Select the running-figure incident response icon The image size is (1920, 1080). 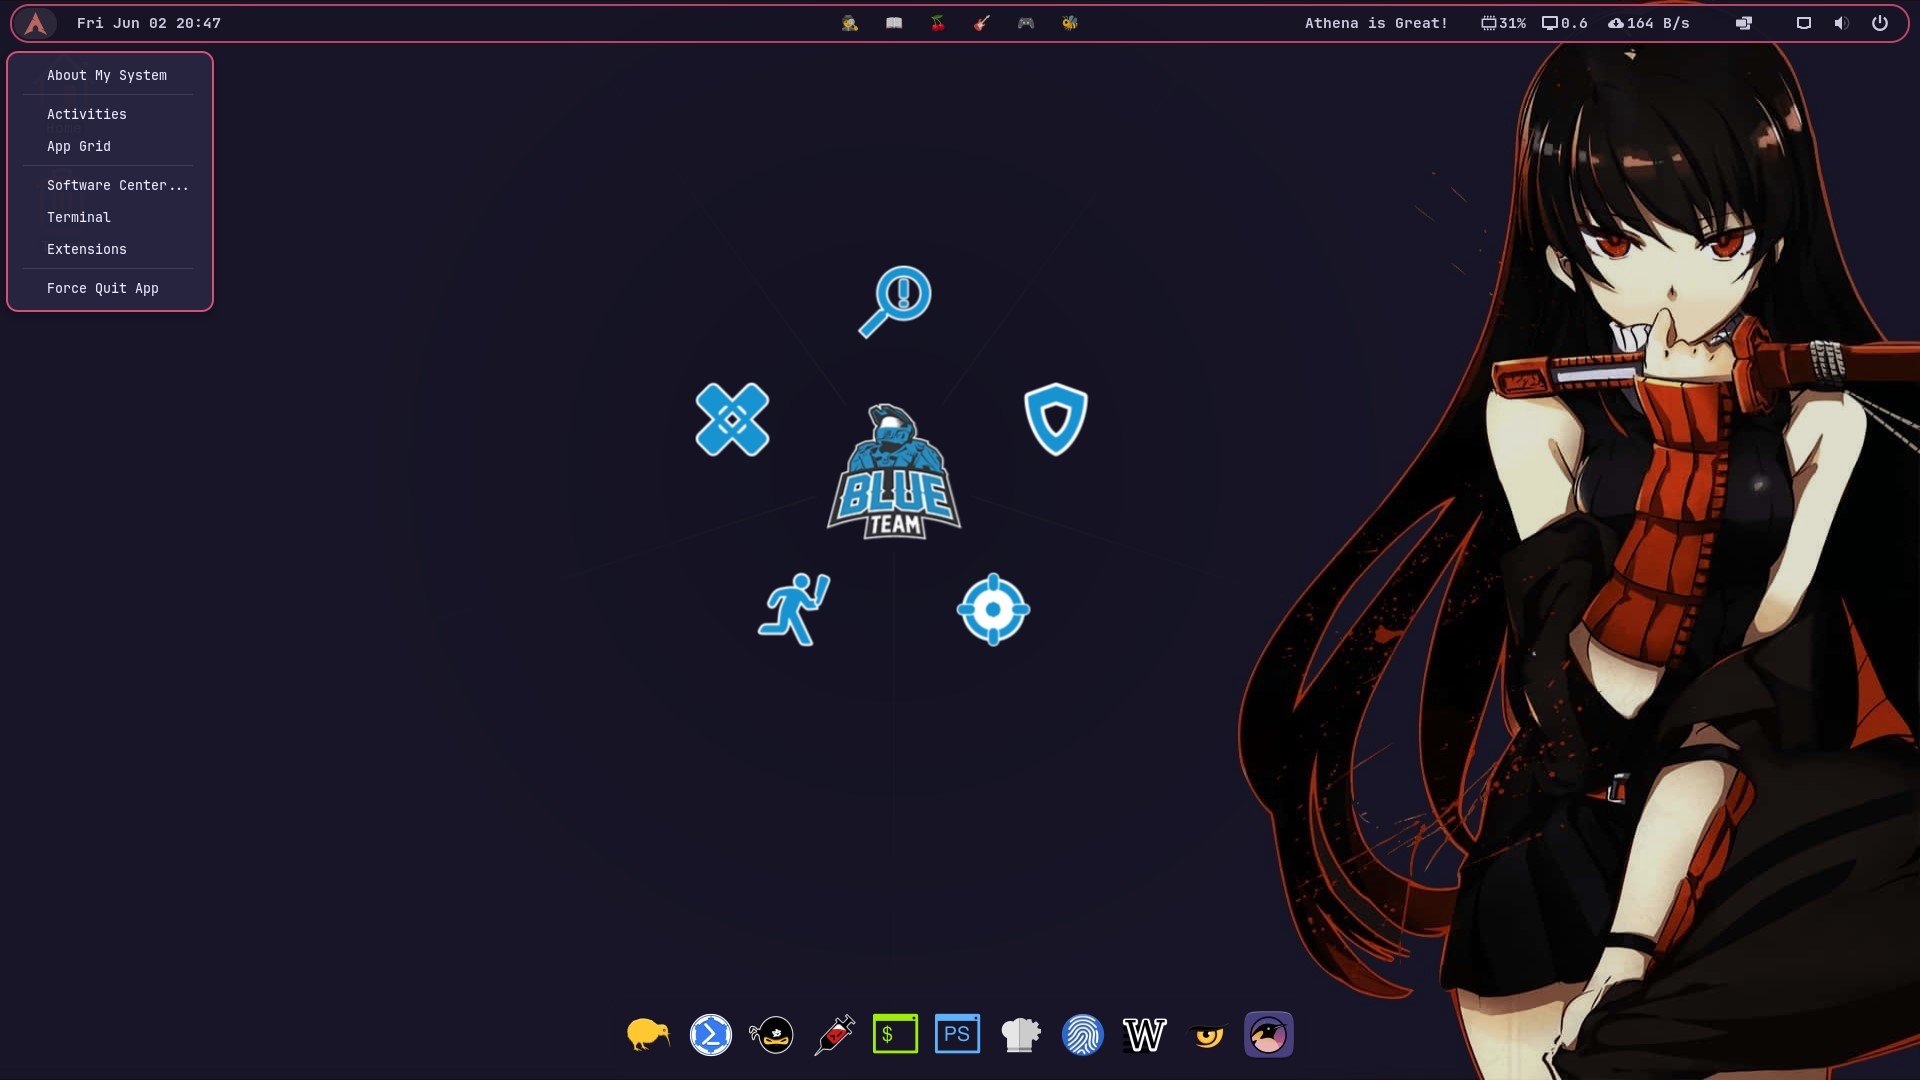(x=794, y=608)
